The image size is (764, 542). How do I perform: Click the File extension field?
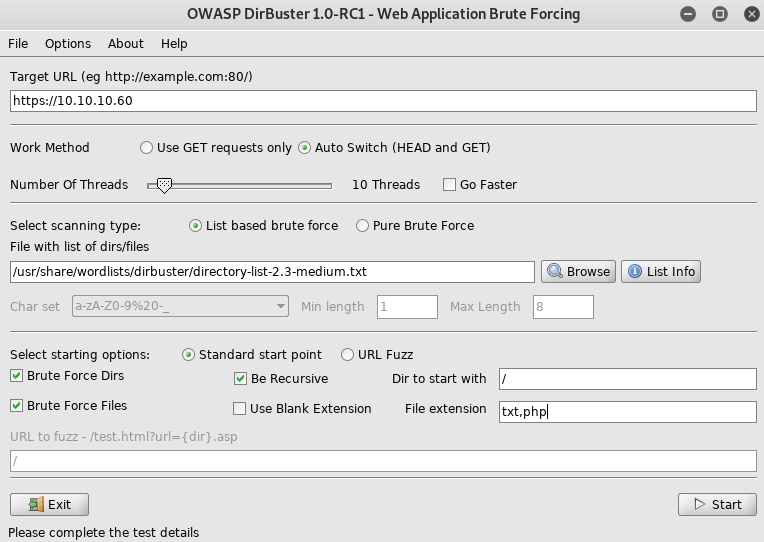tap(628, 412)
